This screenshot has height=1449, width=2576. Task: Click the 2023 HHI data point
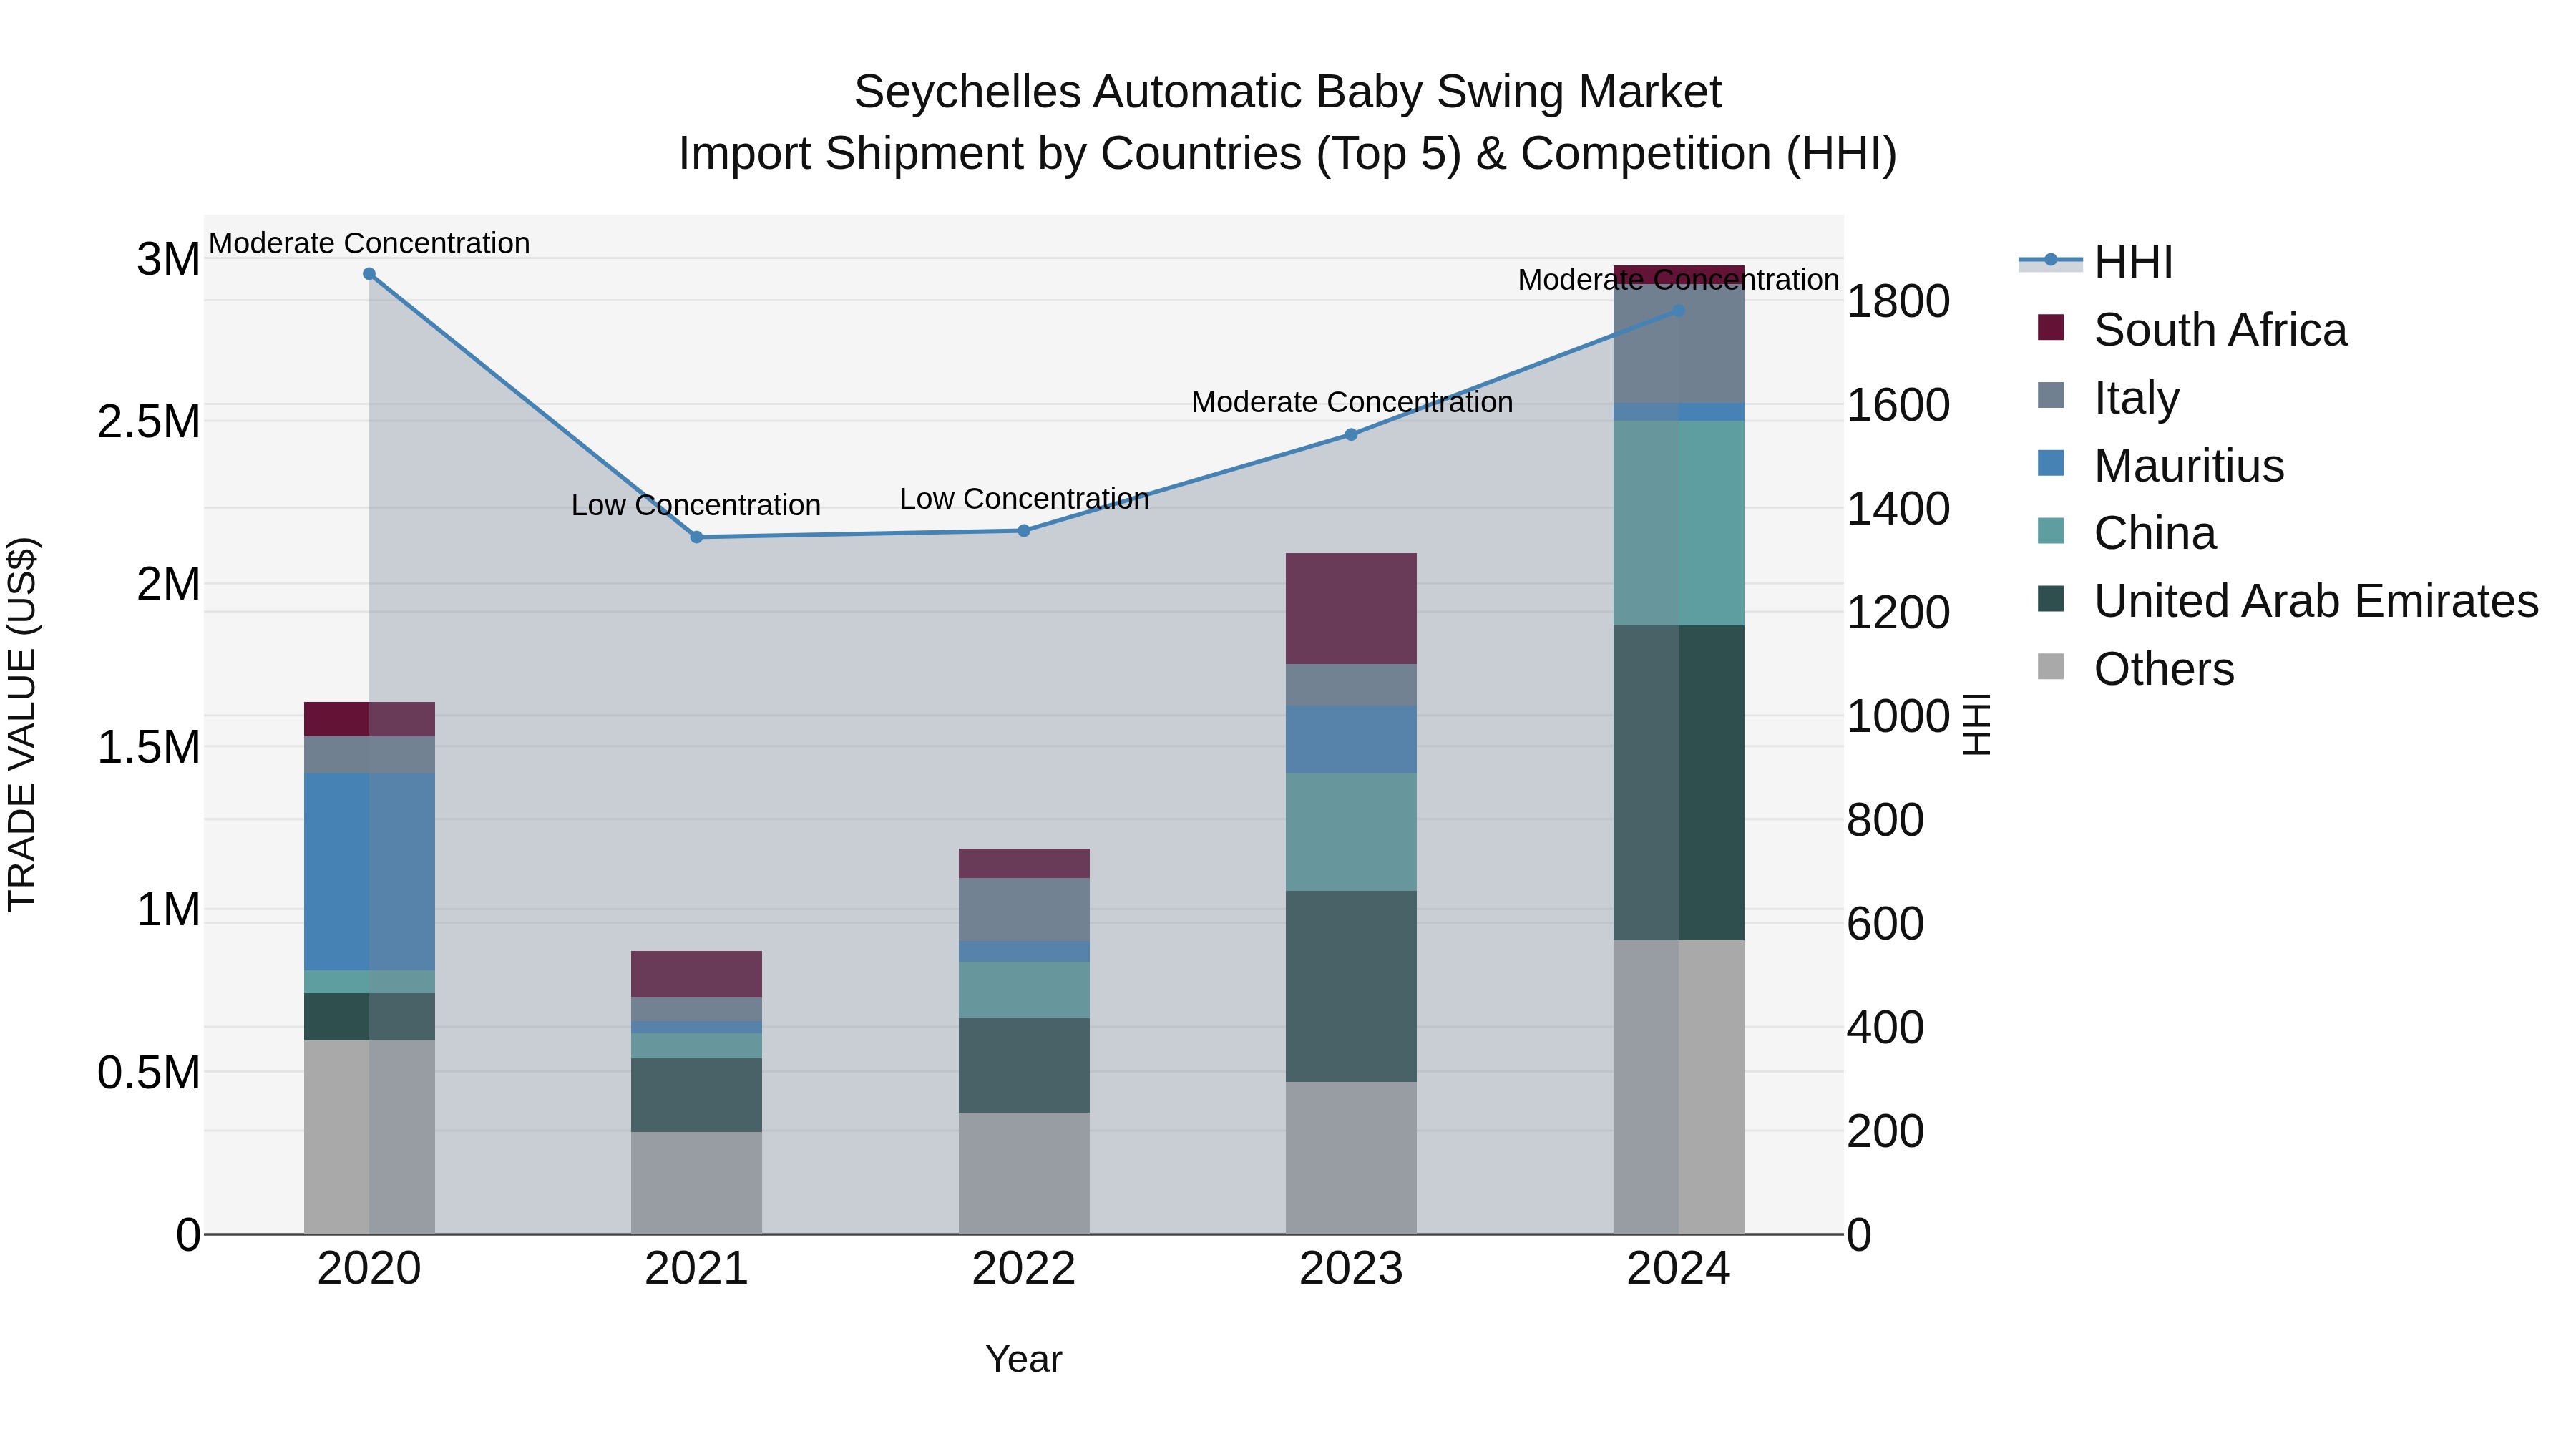(1351, 435)
